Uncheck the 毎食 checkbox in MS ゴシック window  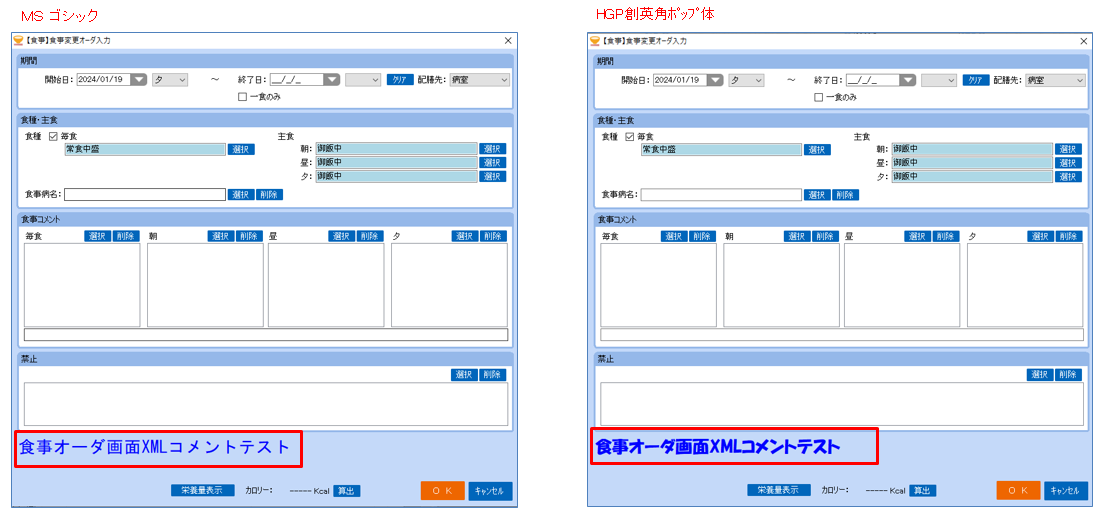[x=52, y=136]
